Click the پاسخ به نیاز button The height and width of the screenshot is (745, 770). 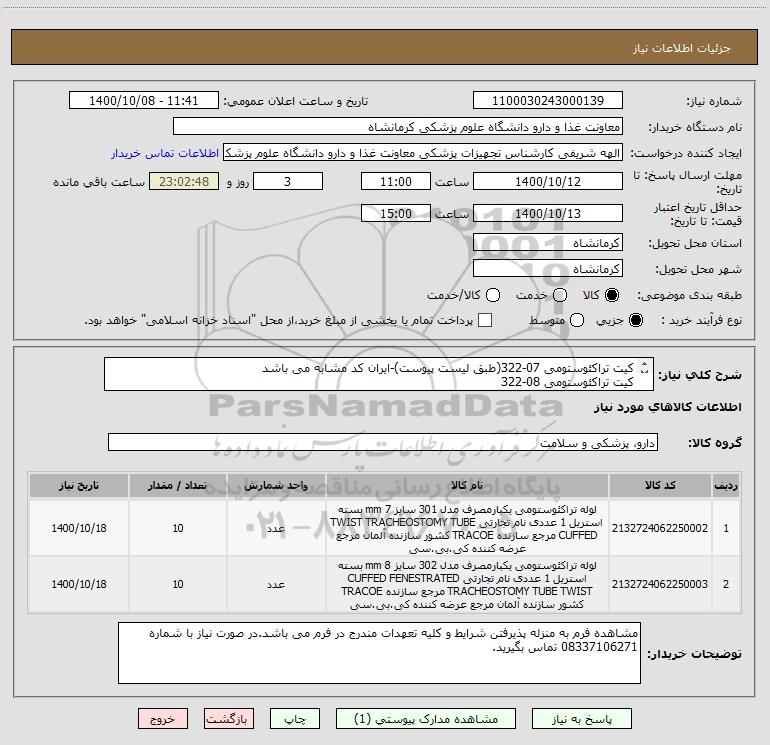(582, 719)
